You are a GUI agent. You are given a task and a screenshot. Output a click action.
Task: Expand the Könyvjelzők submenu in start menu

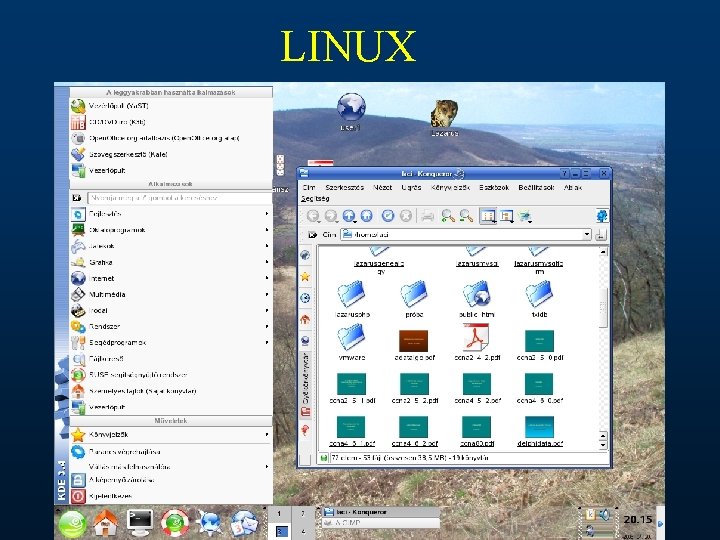170,434
